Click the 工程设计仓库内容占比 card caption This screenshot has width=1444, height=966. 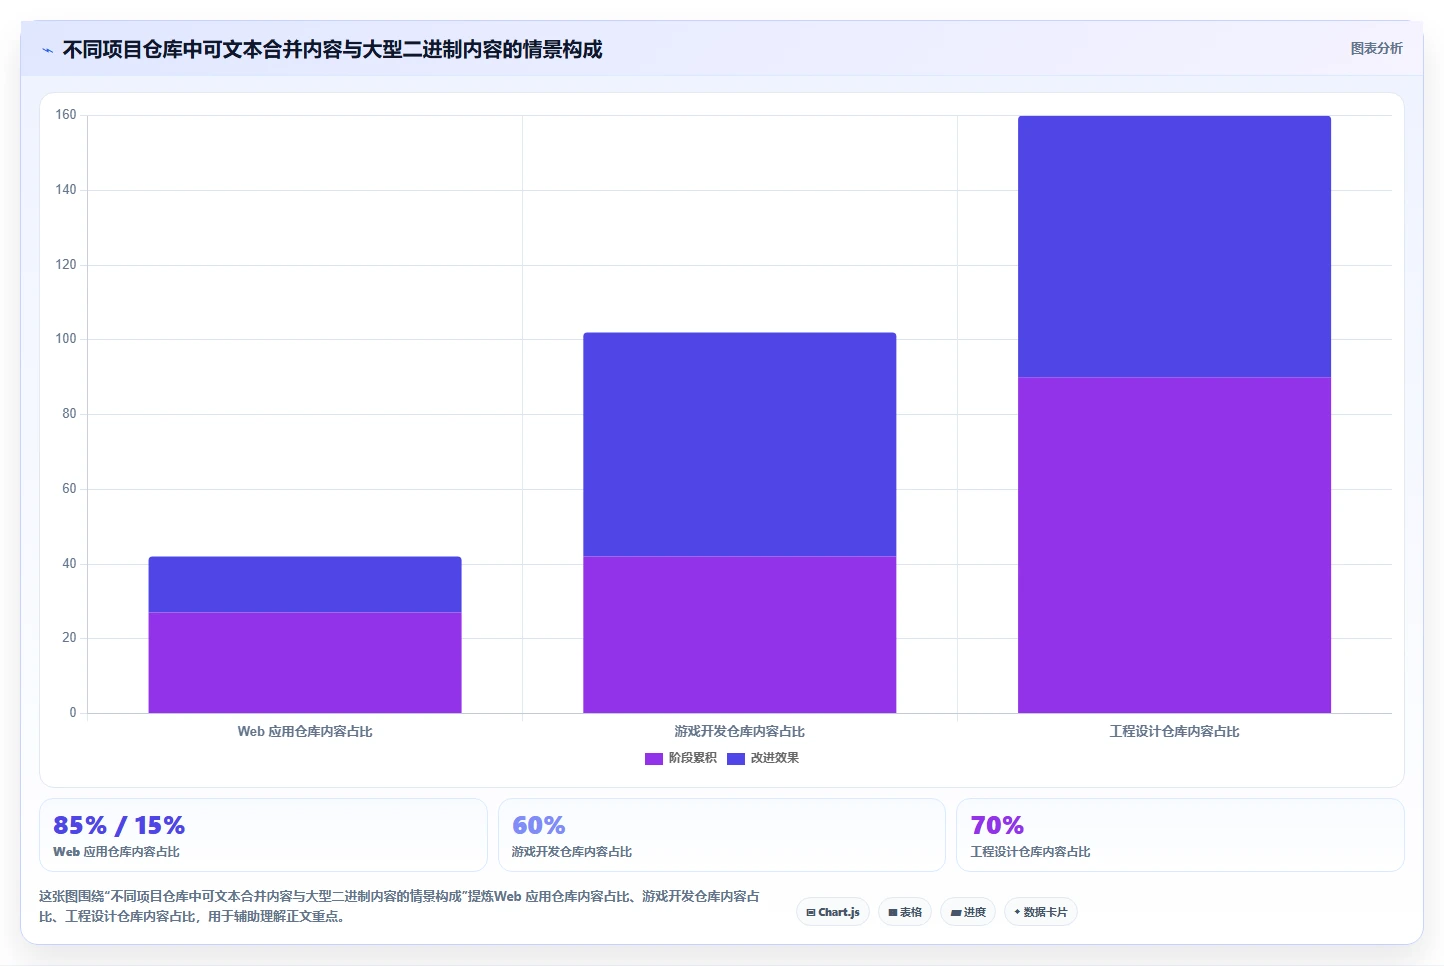tap(1030, 852)
